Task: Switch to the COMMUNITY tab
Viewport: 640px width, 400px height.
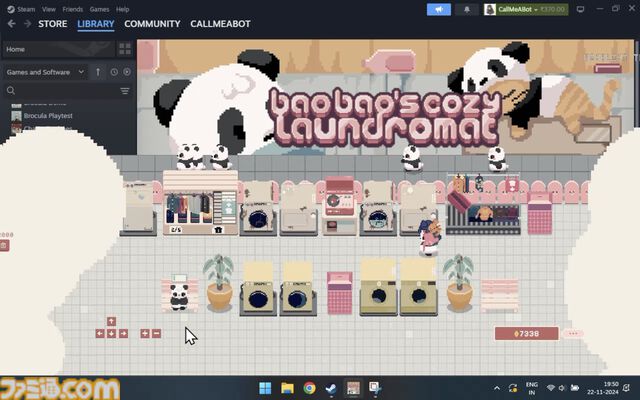Action: coord(152,24)
